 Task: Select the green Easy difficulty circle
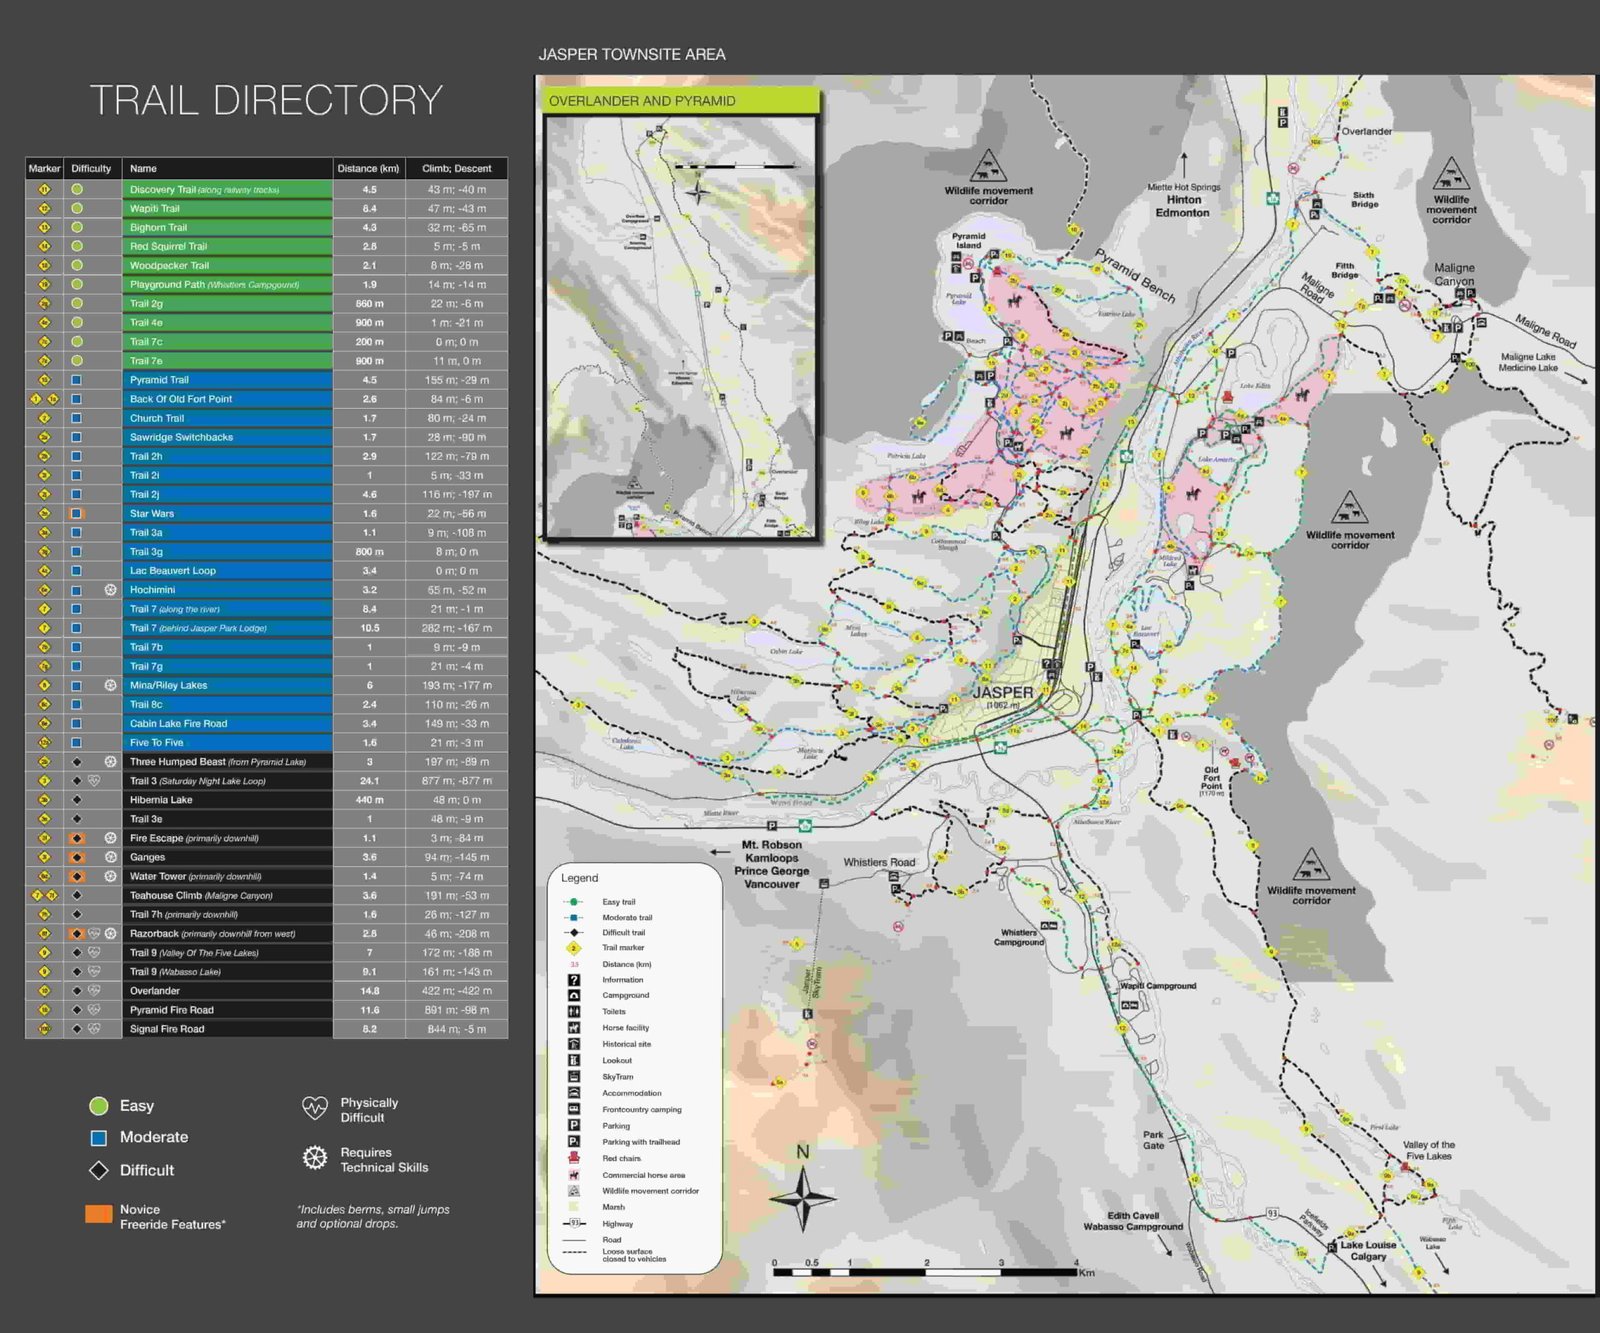point(98,1106)
